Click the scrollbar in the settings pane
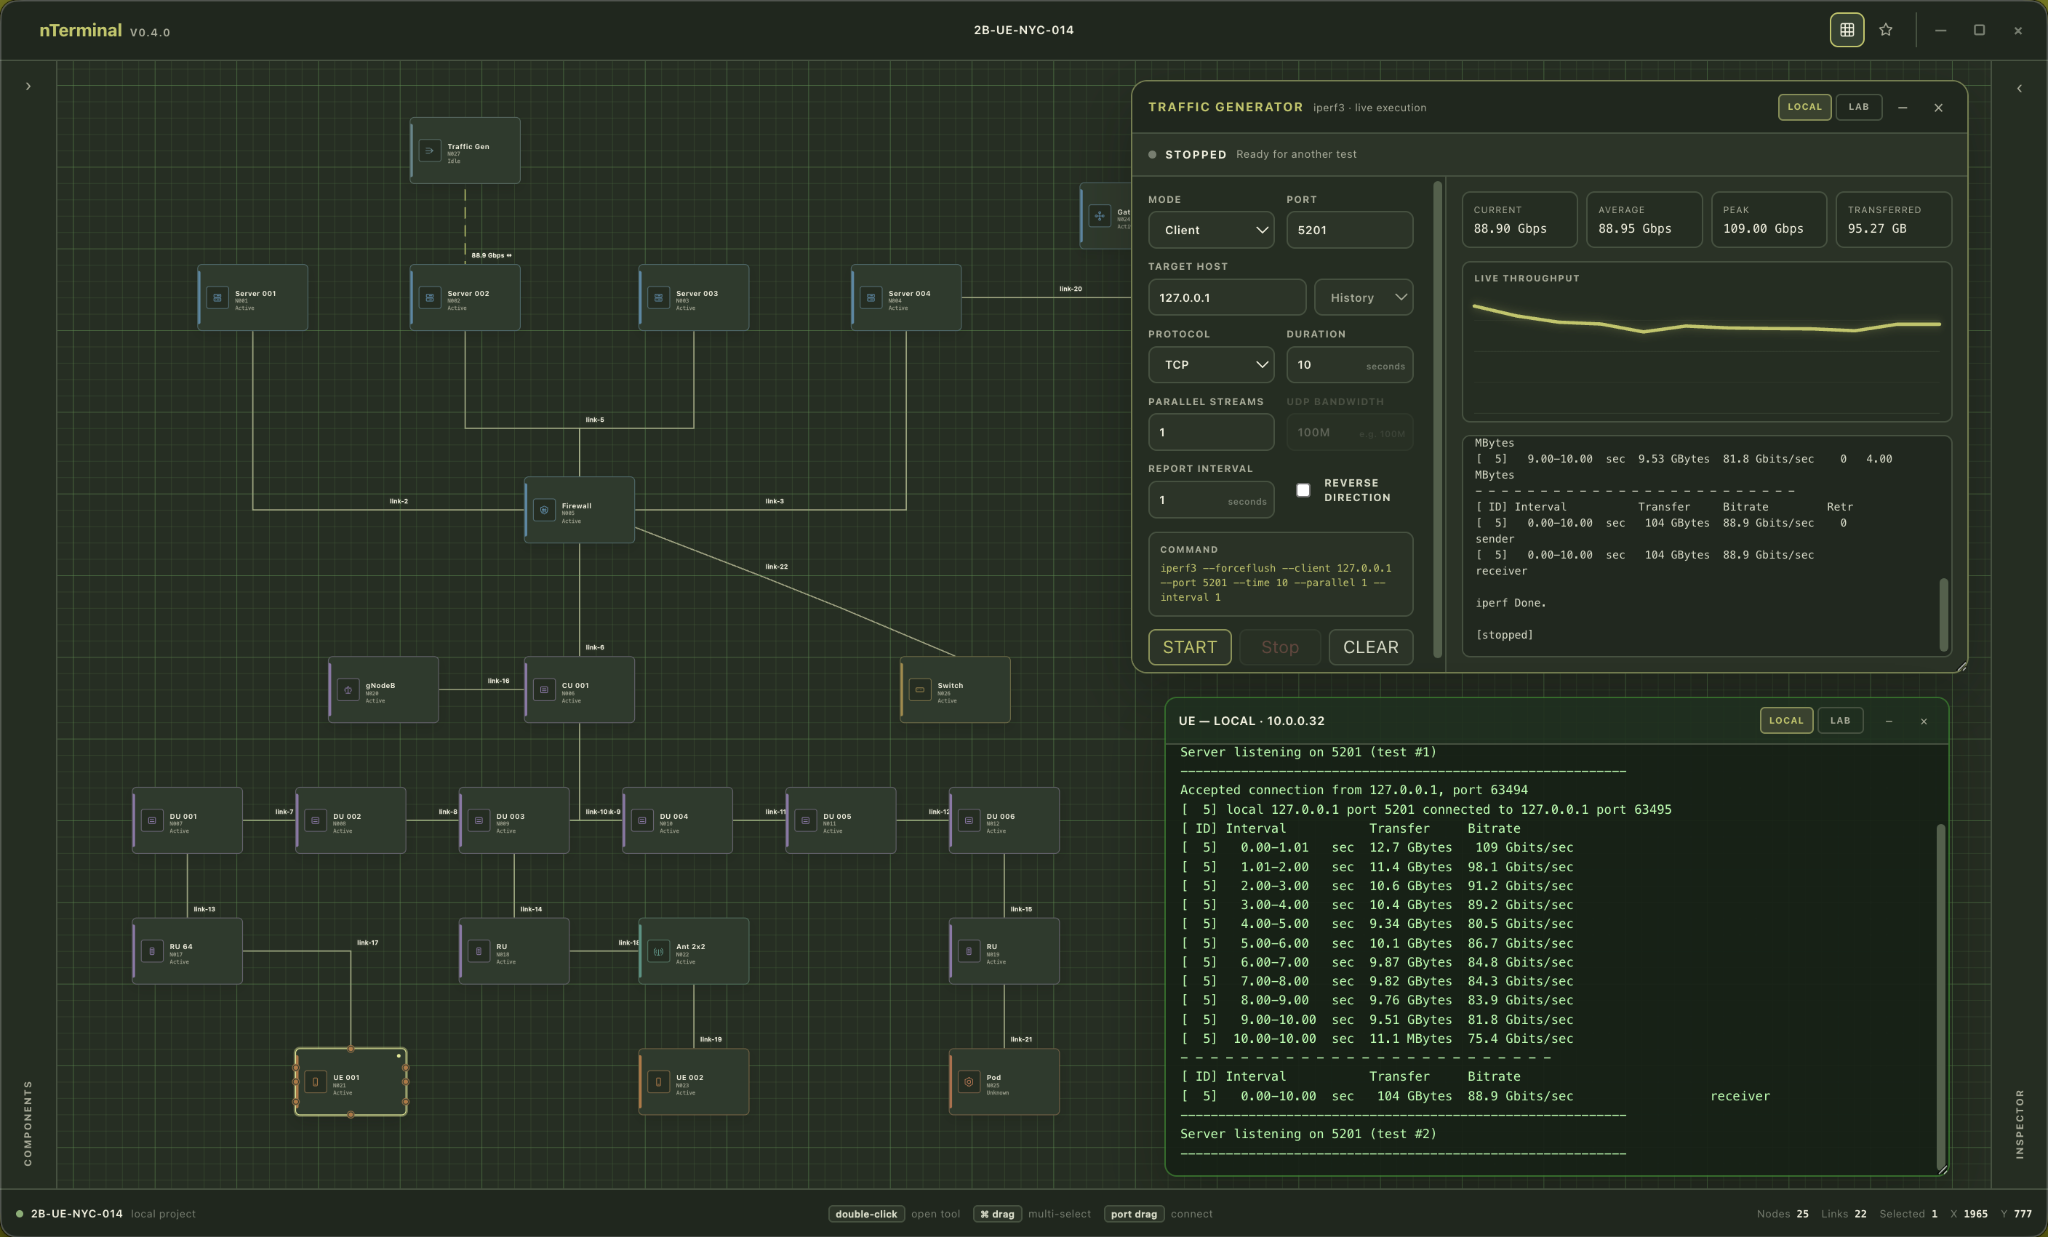2048x1237 pixels. click(1438, 419)
